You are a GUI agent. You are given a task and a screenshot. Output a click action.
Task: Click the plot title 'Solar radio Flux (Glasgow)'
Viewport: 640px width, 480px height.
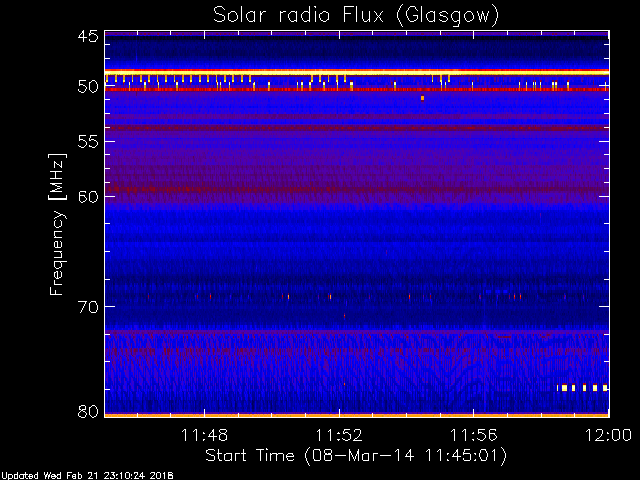coord(356,16)
